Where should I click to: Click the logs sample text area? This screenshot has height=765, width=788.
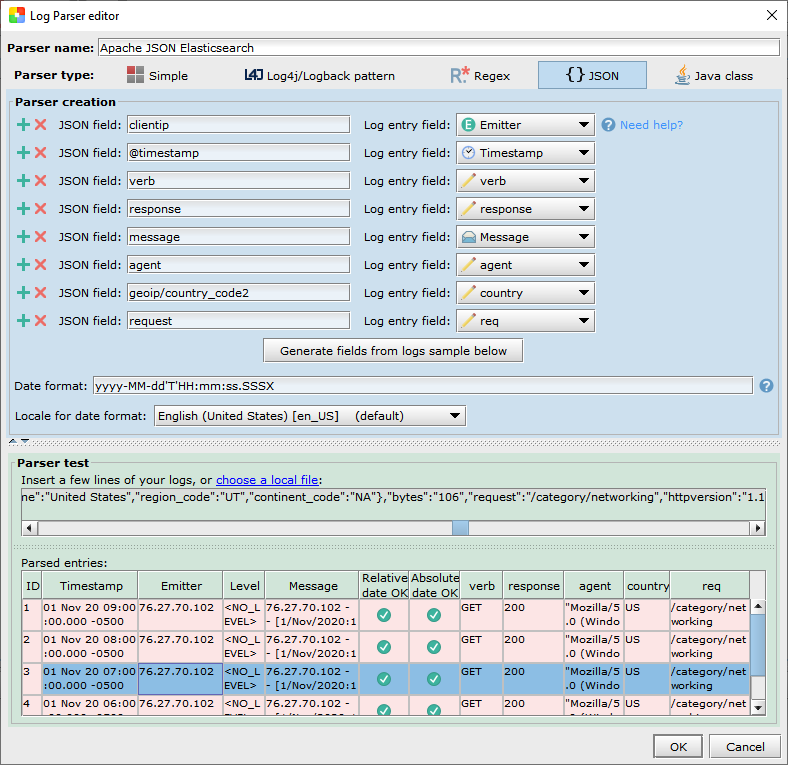coord(393,504)
